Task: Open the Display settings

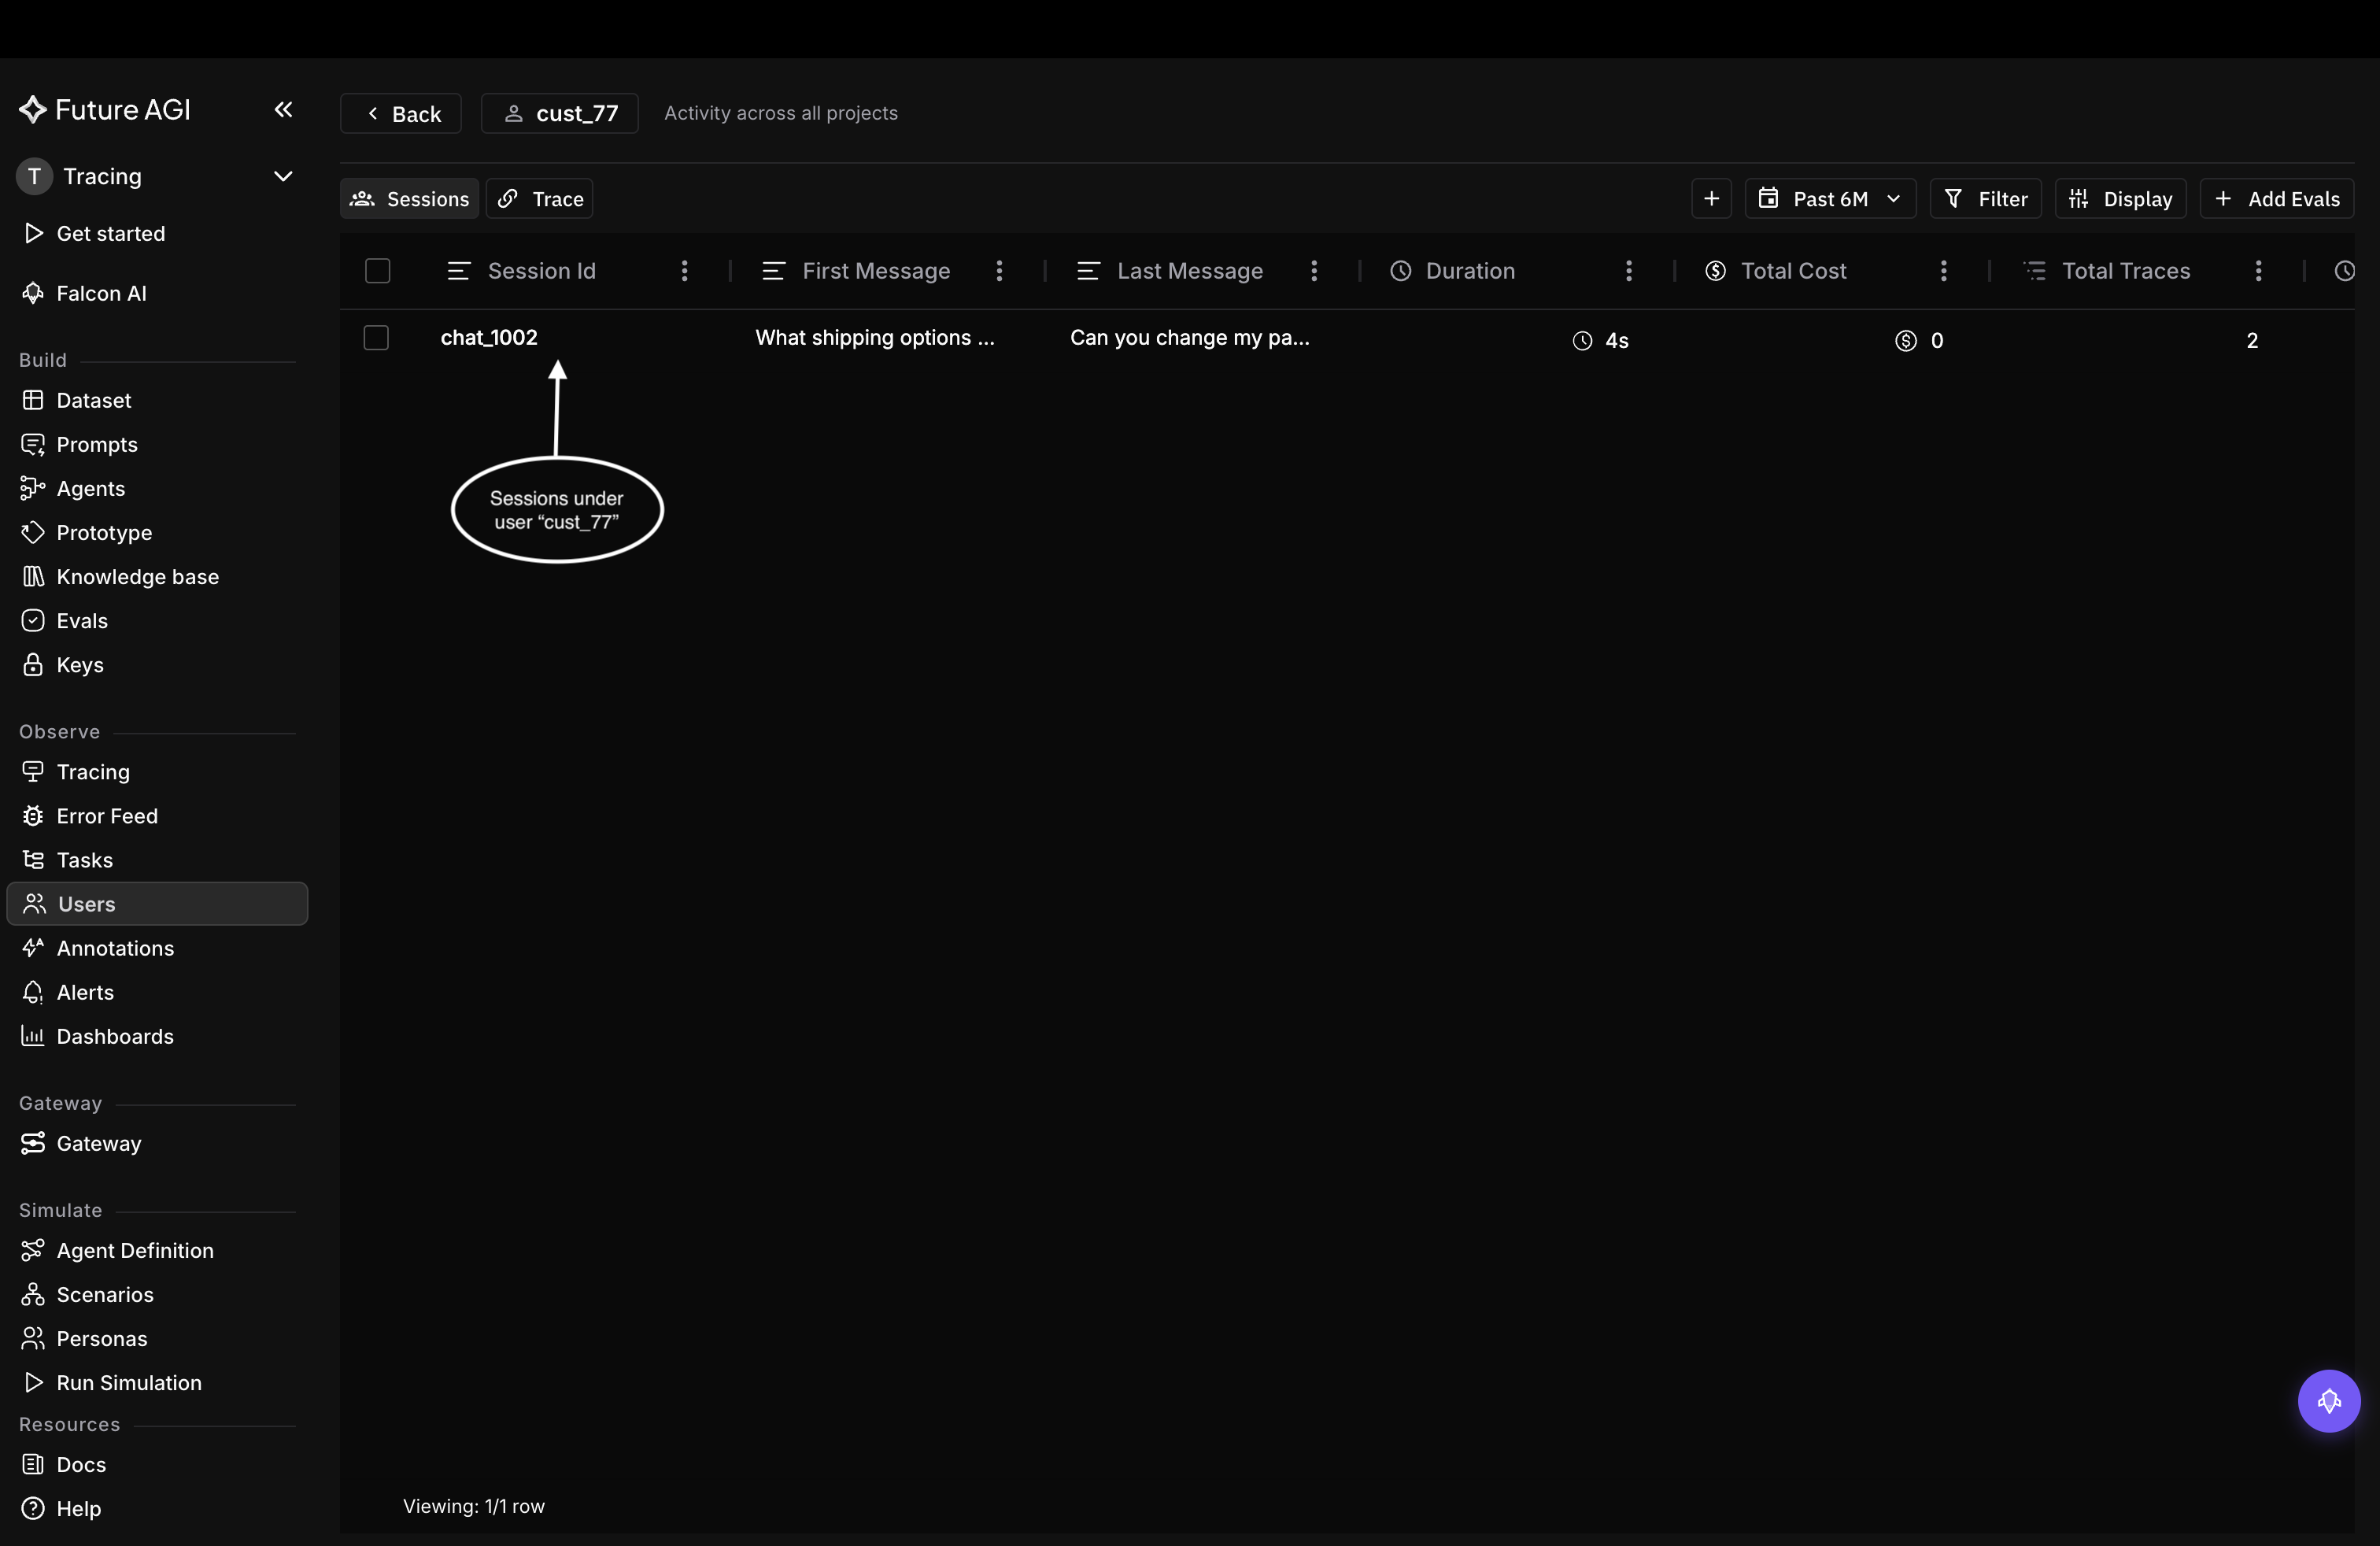Action: point(2120,198)
